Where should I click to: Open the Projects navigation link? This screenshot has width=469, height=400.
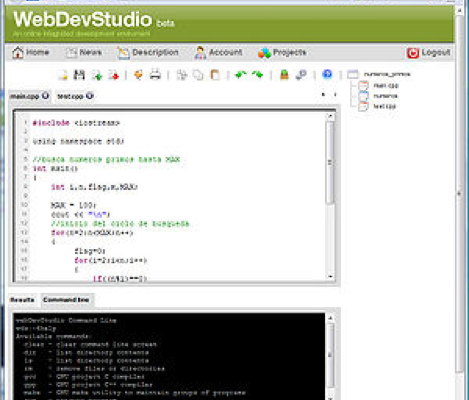pos(289,52)
